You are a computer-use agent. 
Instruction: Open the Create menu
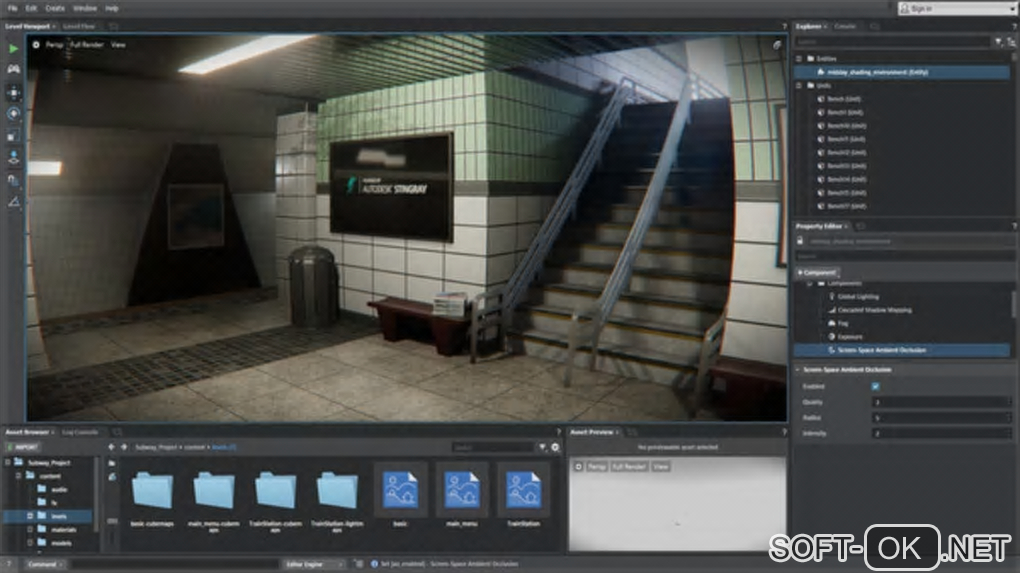[x=55, y=7]
